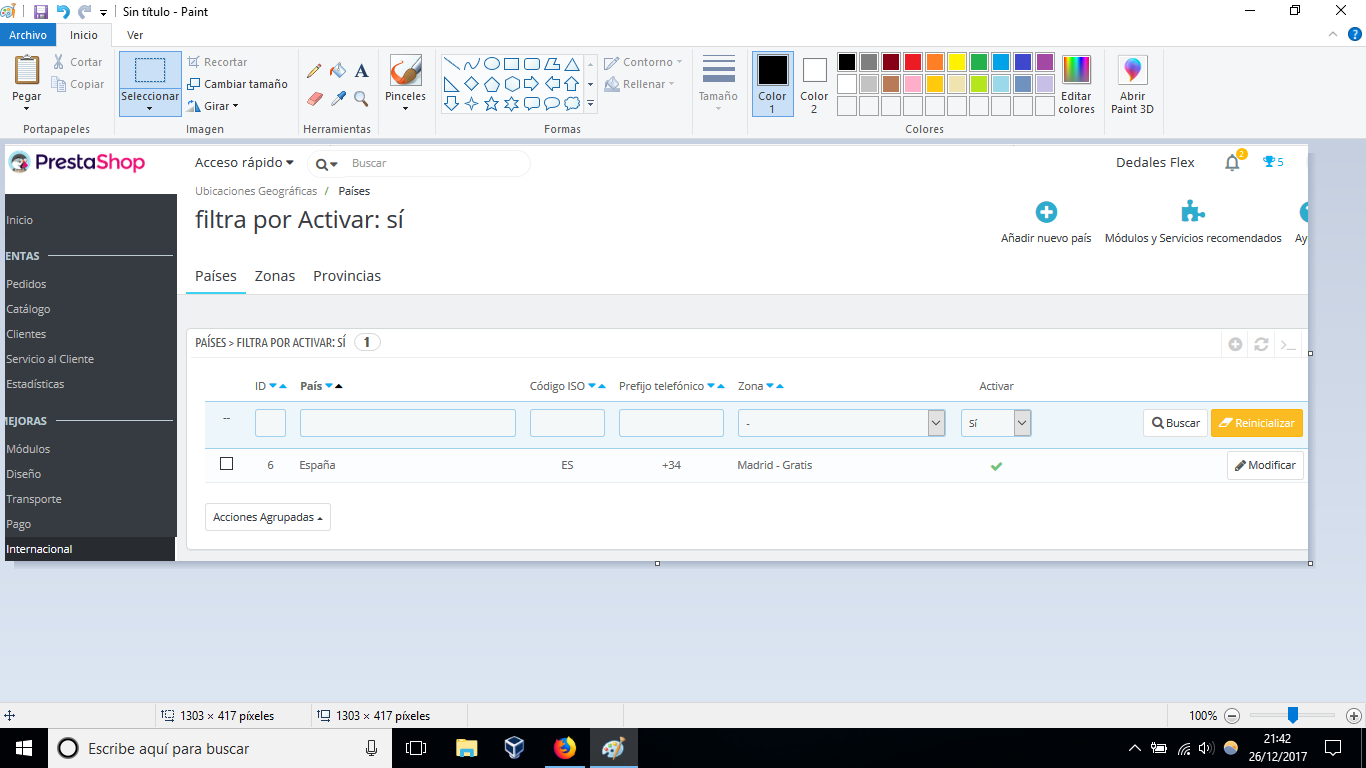The image size is (1366, 768).
Task: Open the Activar filter dropdown showing sí
Action: (996, 423)
